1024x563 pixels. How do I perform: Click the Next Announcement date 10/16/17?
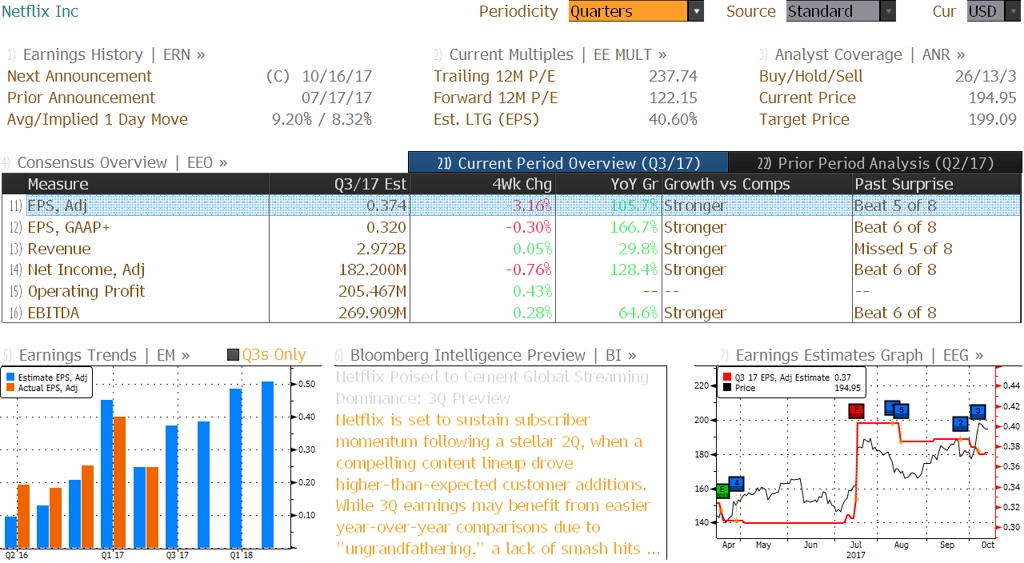[x=336, y=76]
